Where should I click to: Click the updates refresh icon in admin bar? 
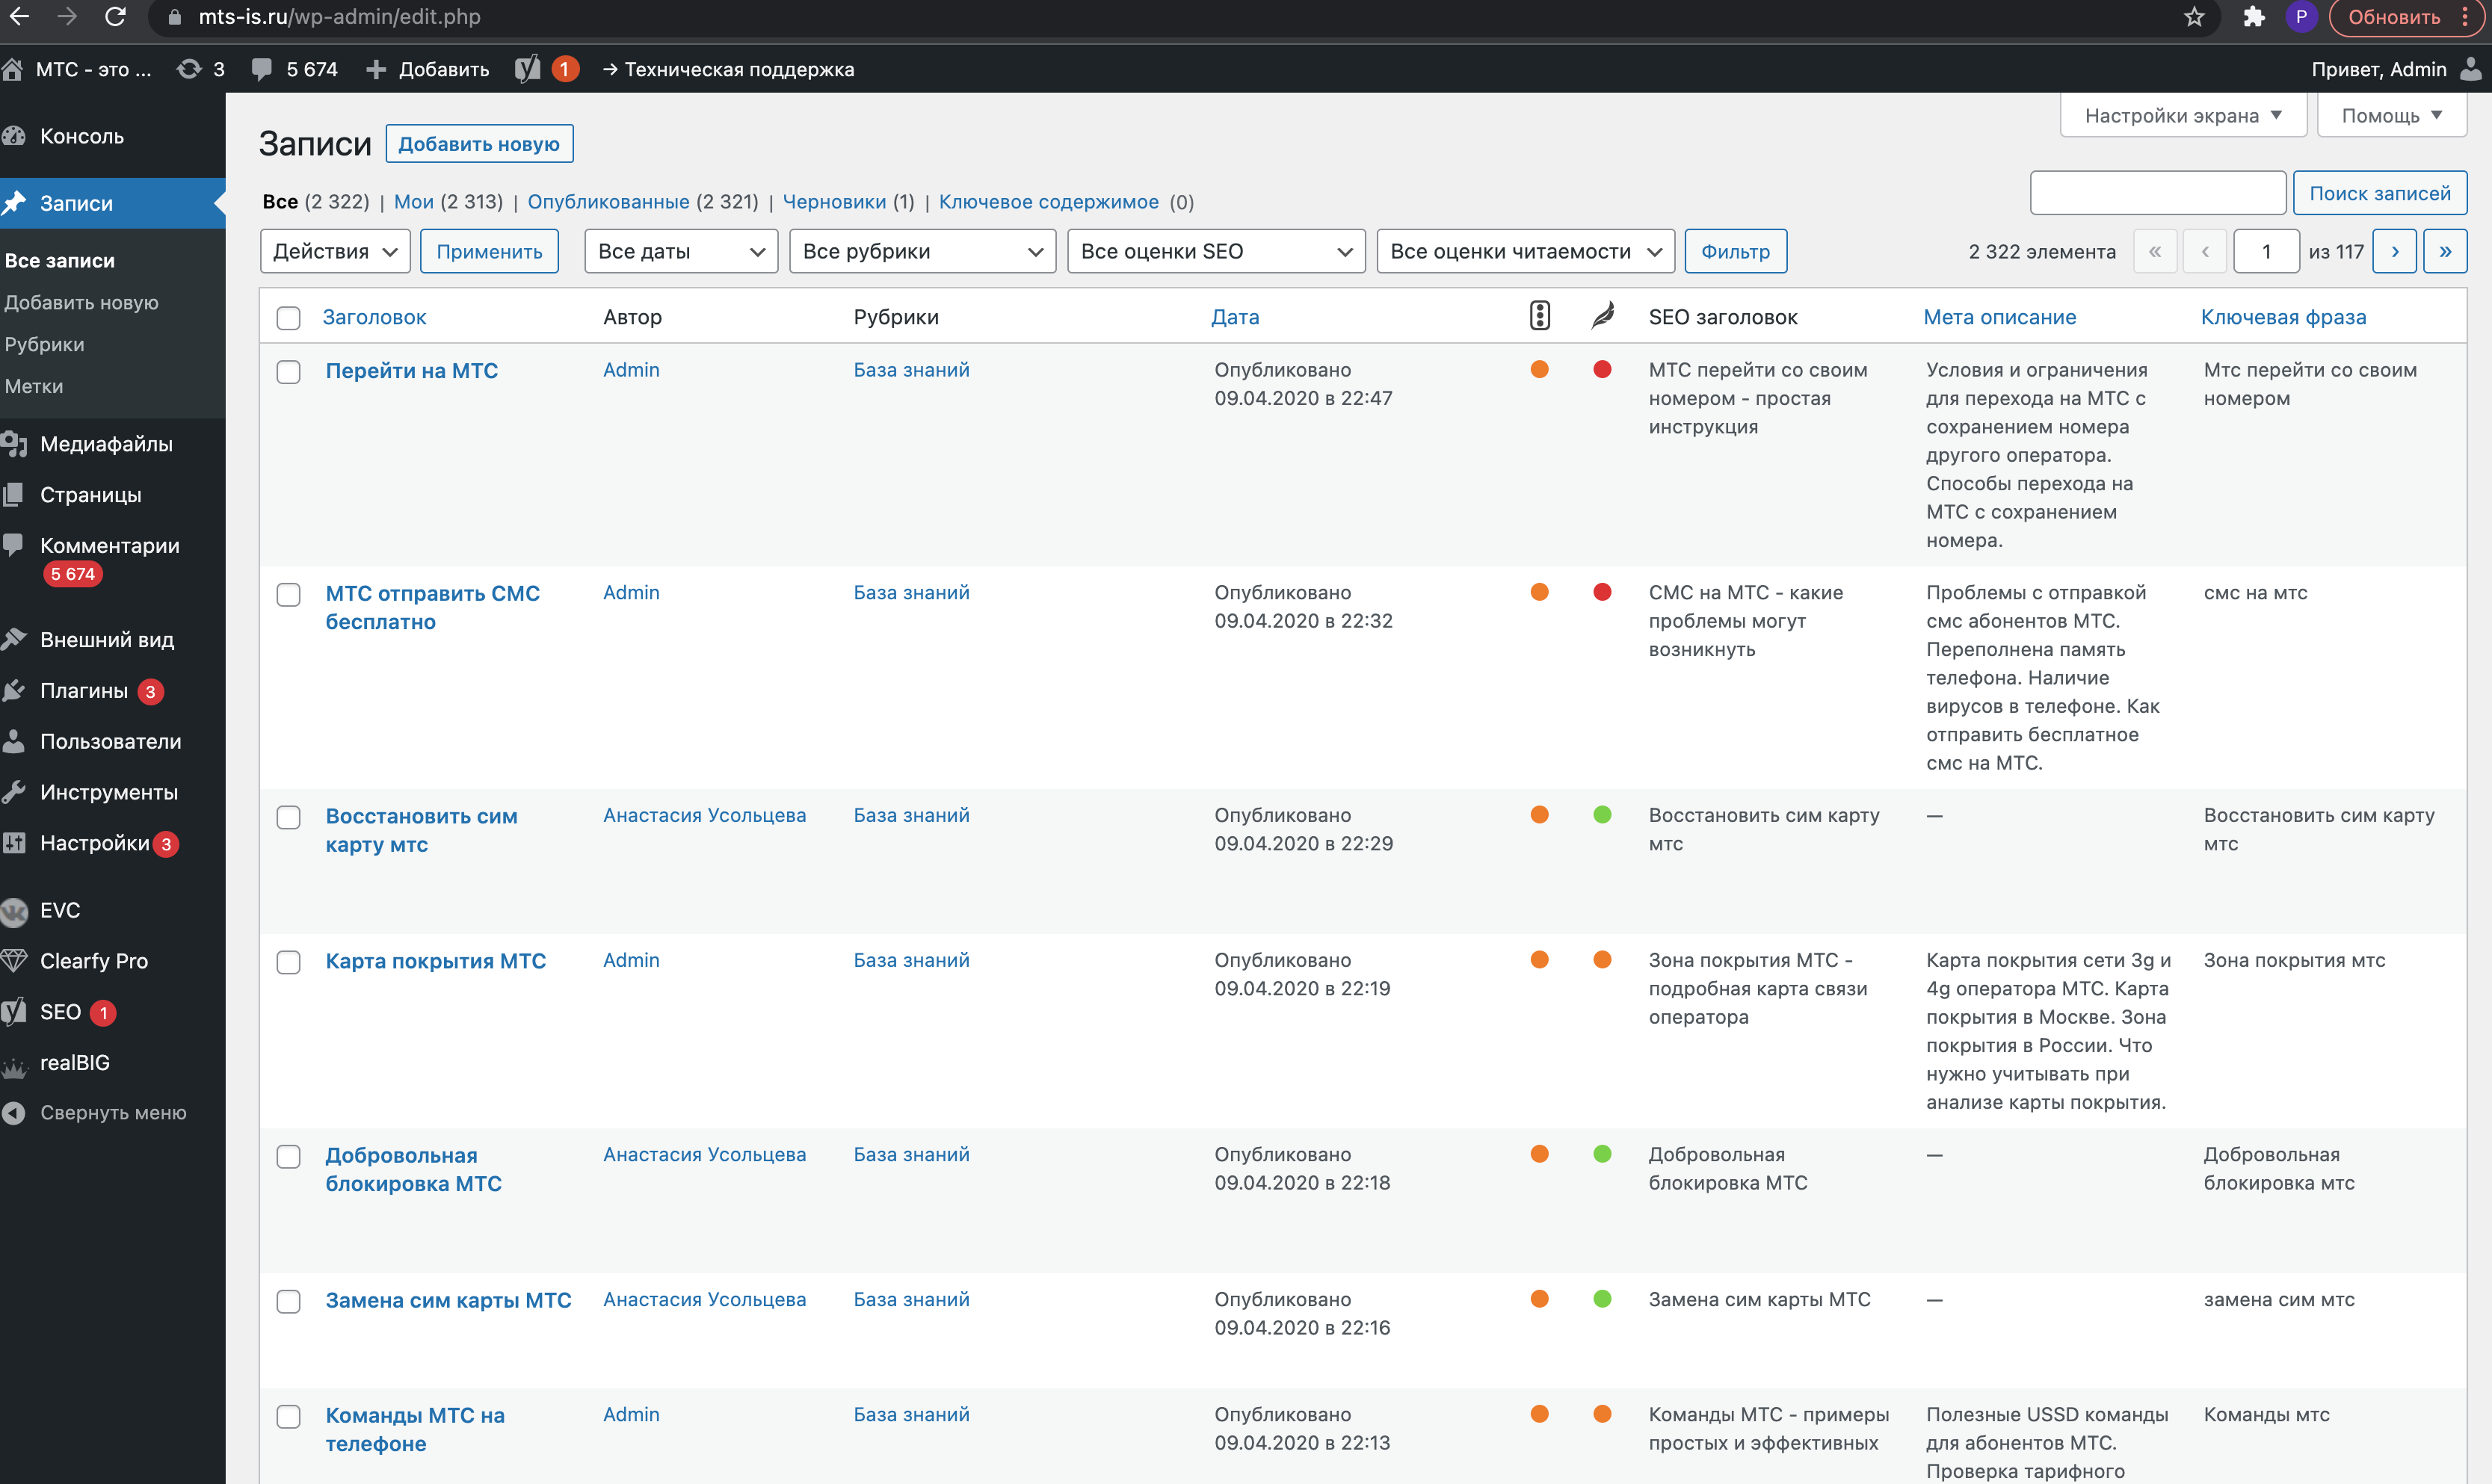click(188, 69)
